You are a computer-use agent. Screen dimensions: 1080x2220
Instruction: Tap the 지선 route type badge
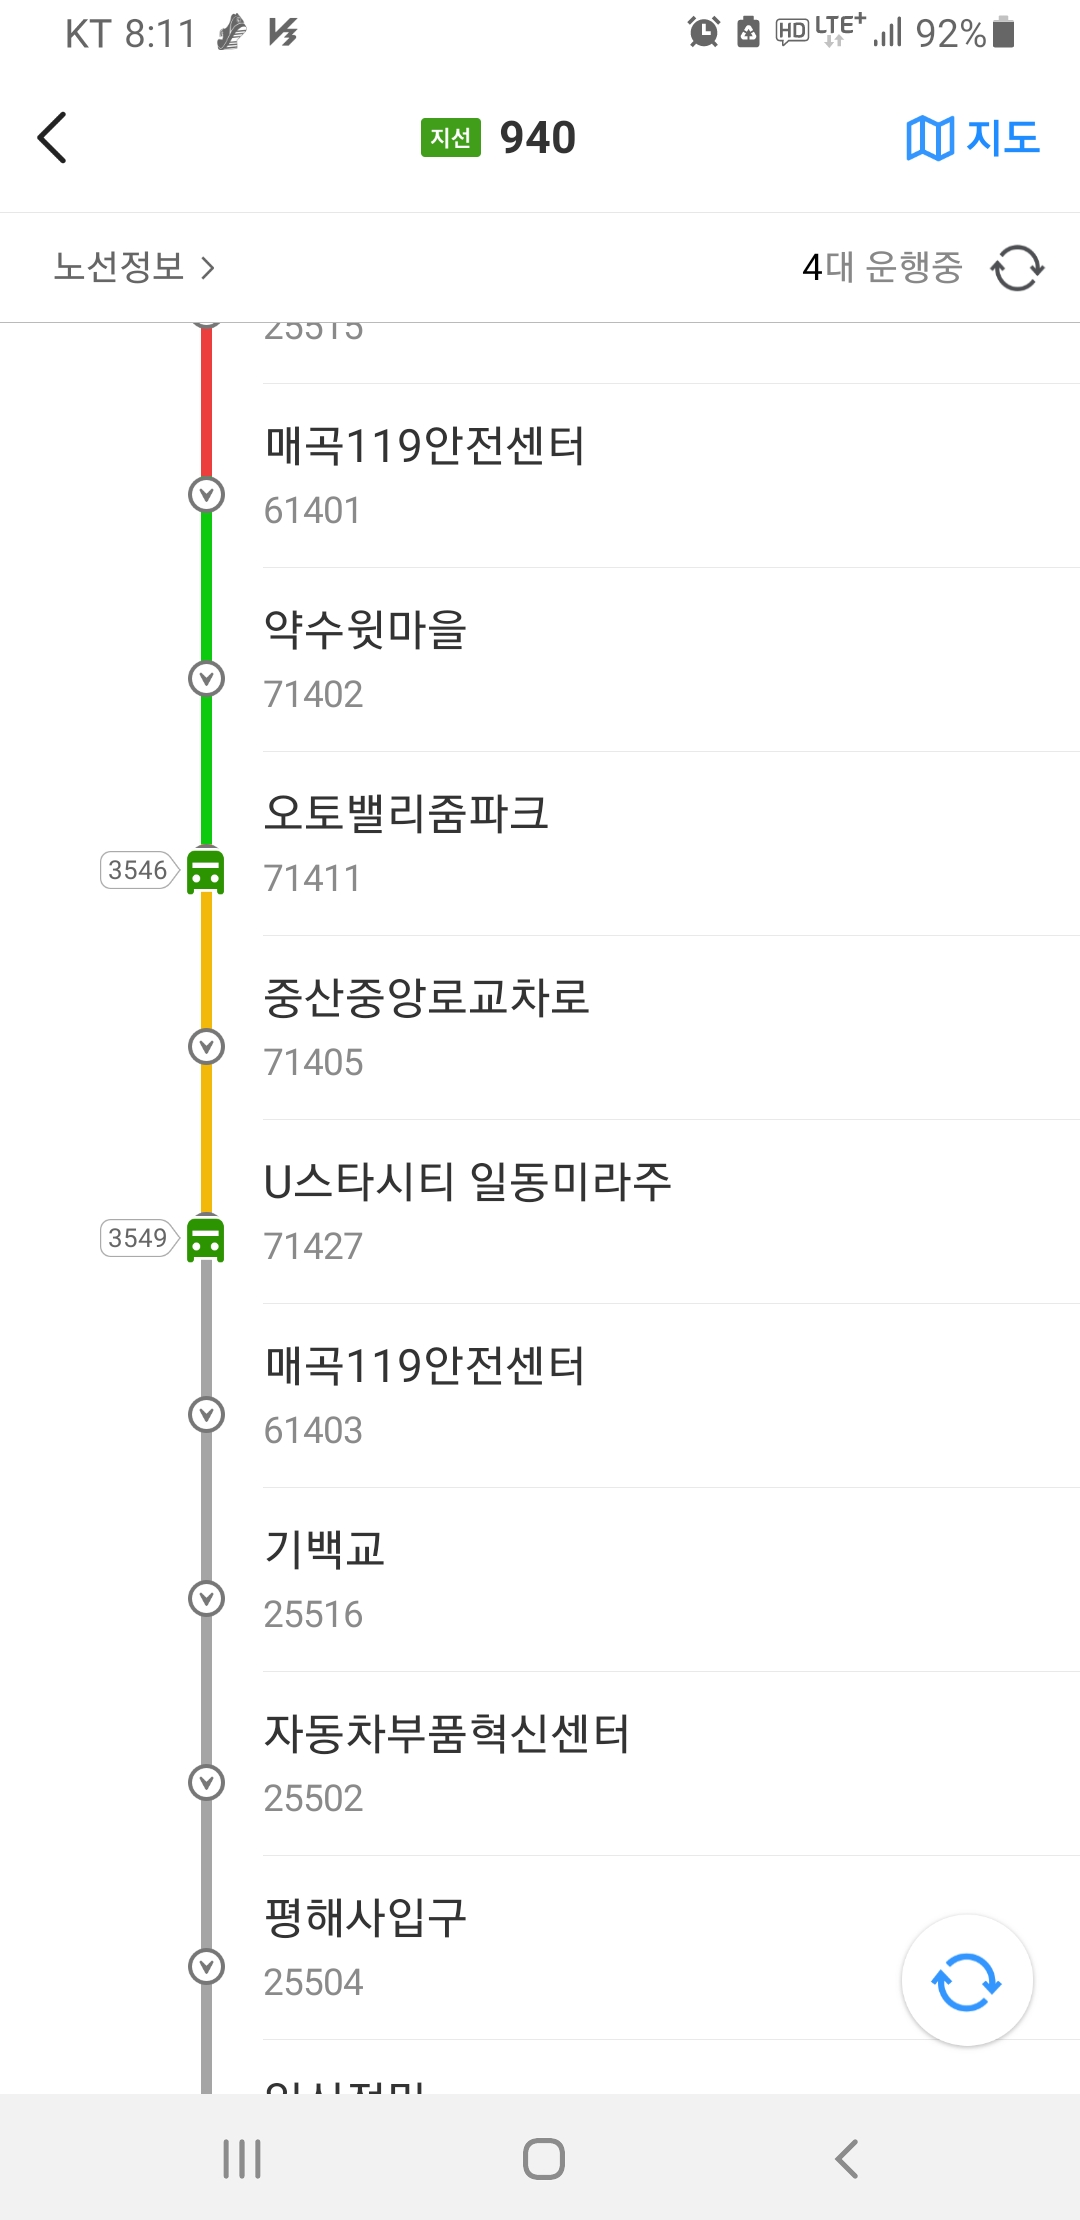[x=450, y=137]
